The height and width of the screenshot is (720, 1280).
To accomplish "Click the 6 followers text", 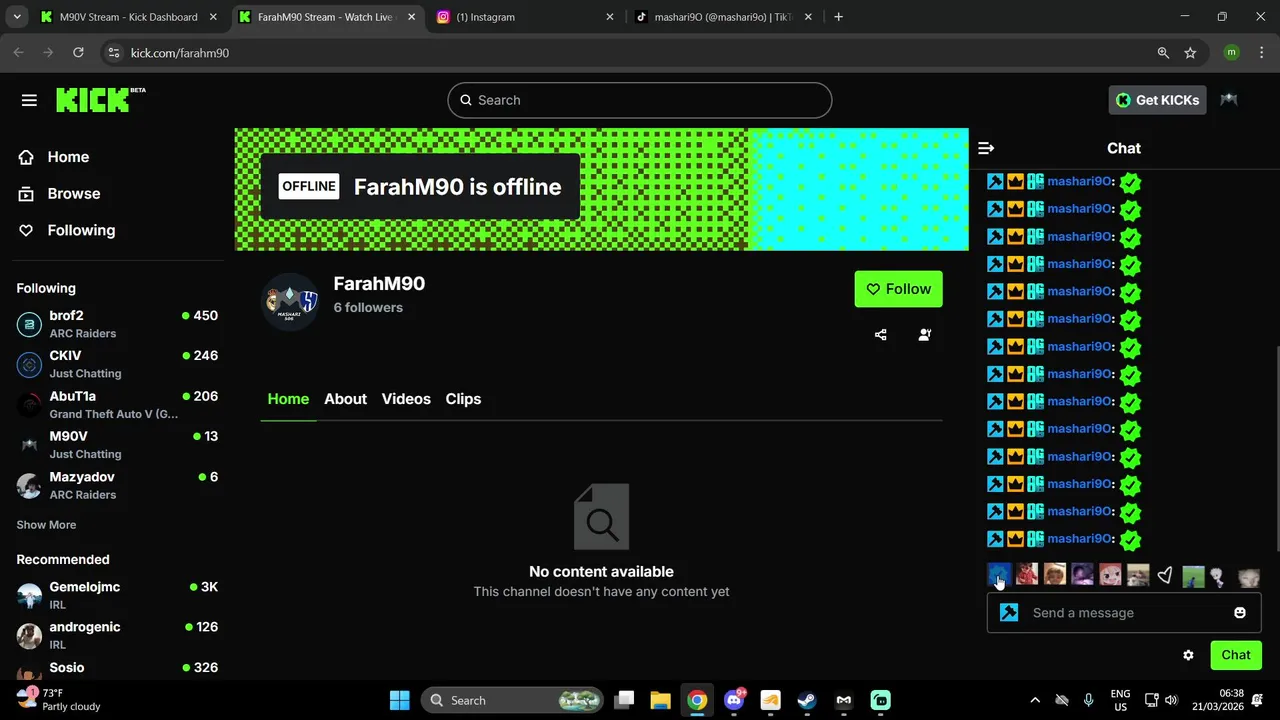I will coord(368,308).
